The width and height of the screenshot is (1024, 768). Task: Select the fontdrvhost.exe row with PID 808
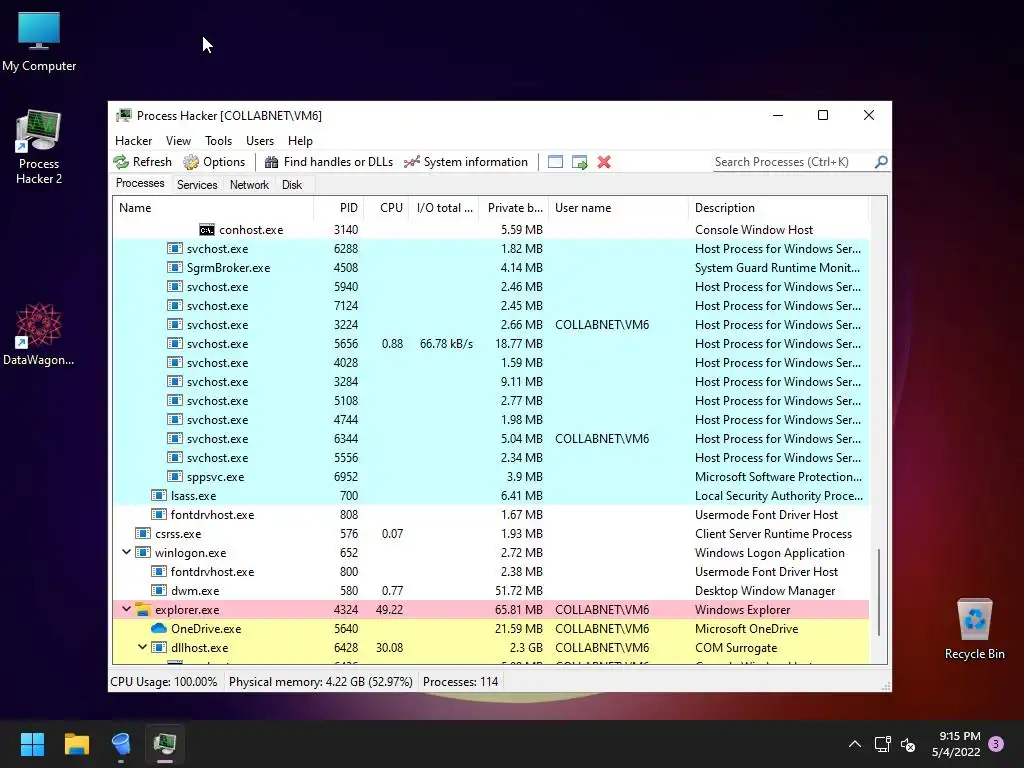[491, 515]
